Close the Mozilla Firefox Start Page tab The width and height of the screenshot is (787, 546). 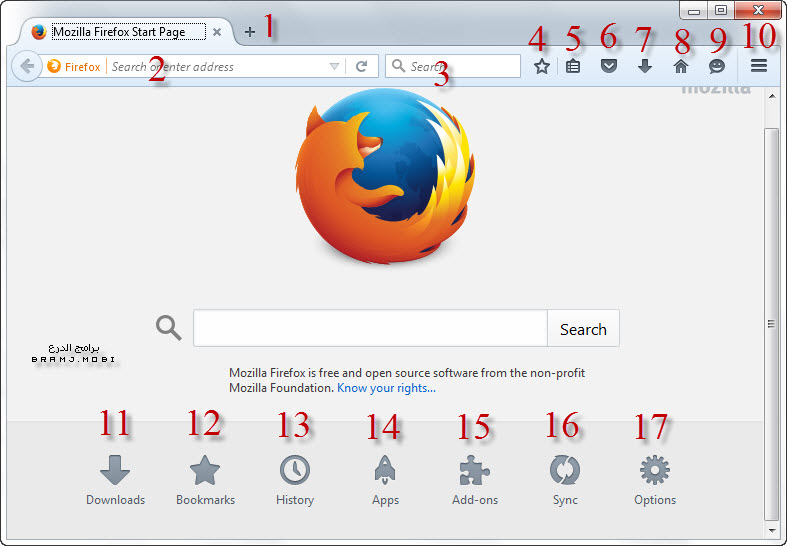pyautogui.click(x=217, y=32)
